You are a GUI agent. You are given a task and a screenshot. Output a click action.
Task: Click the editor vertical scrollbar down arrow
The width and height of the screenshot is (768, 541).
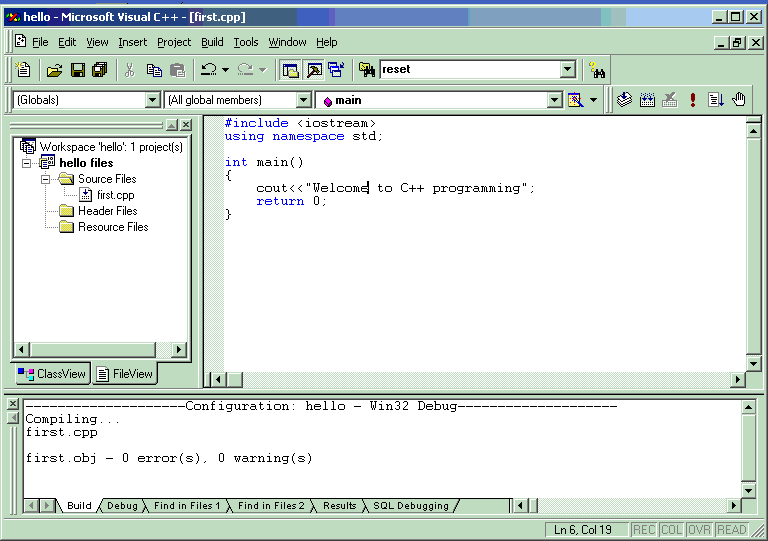click(x=753, y=363)
